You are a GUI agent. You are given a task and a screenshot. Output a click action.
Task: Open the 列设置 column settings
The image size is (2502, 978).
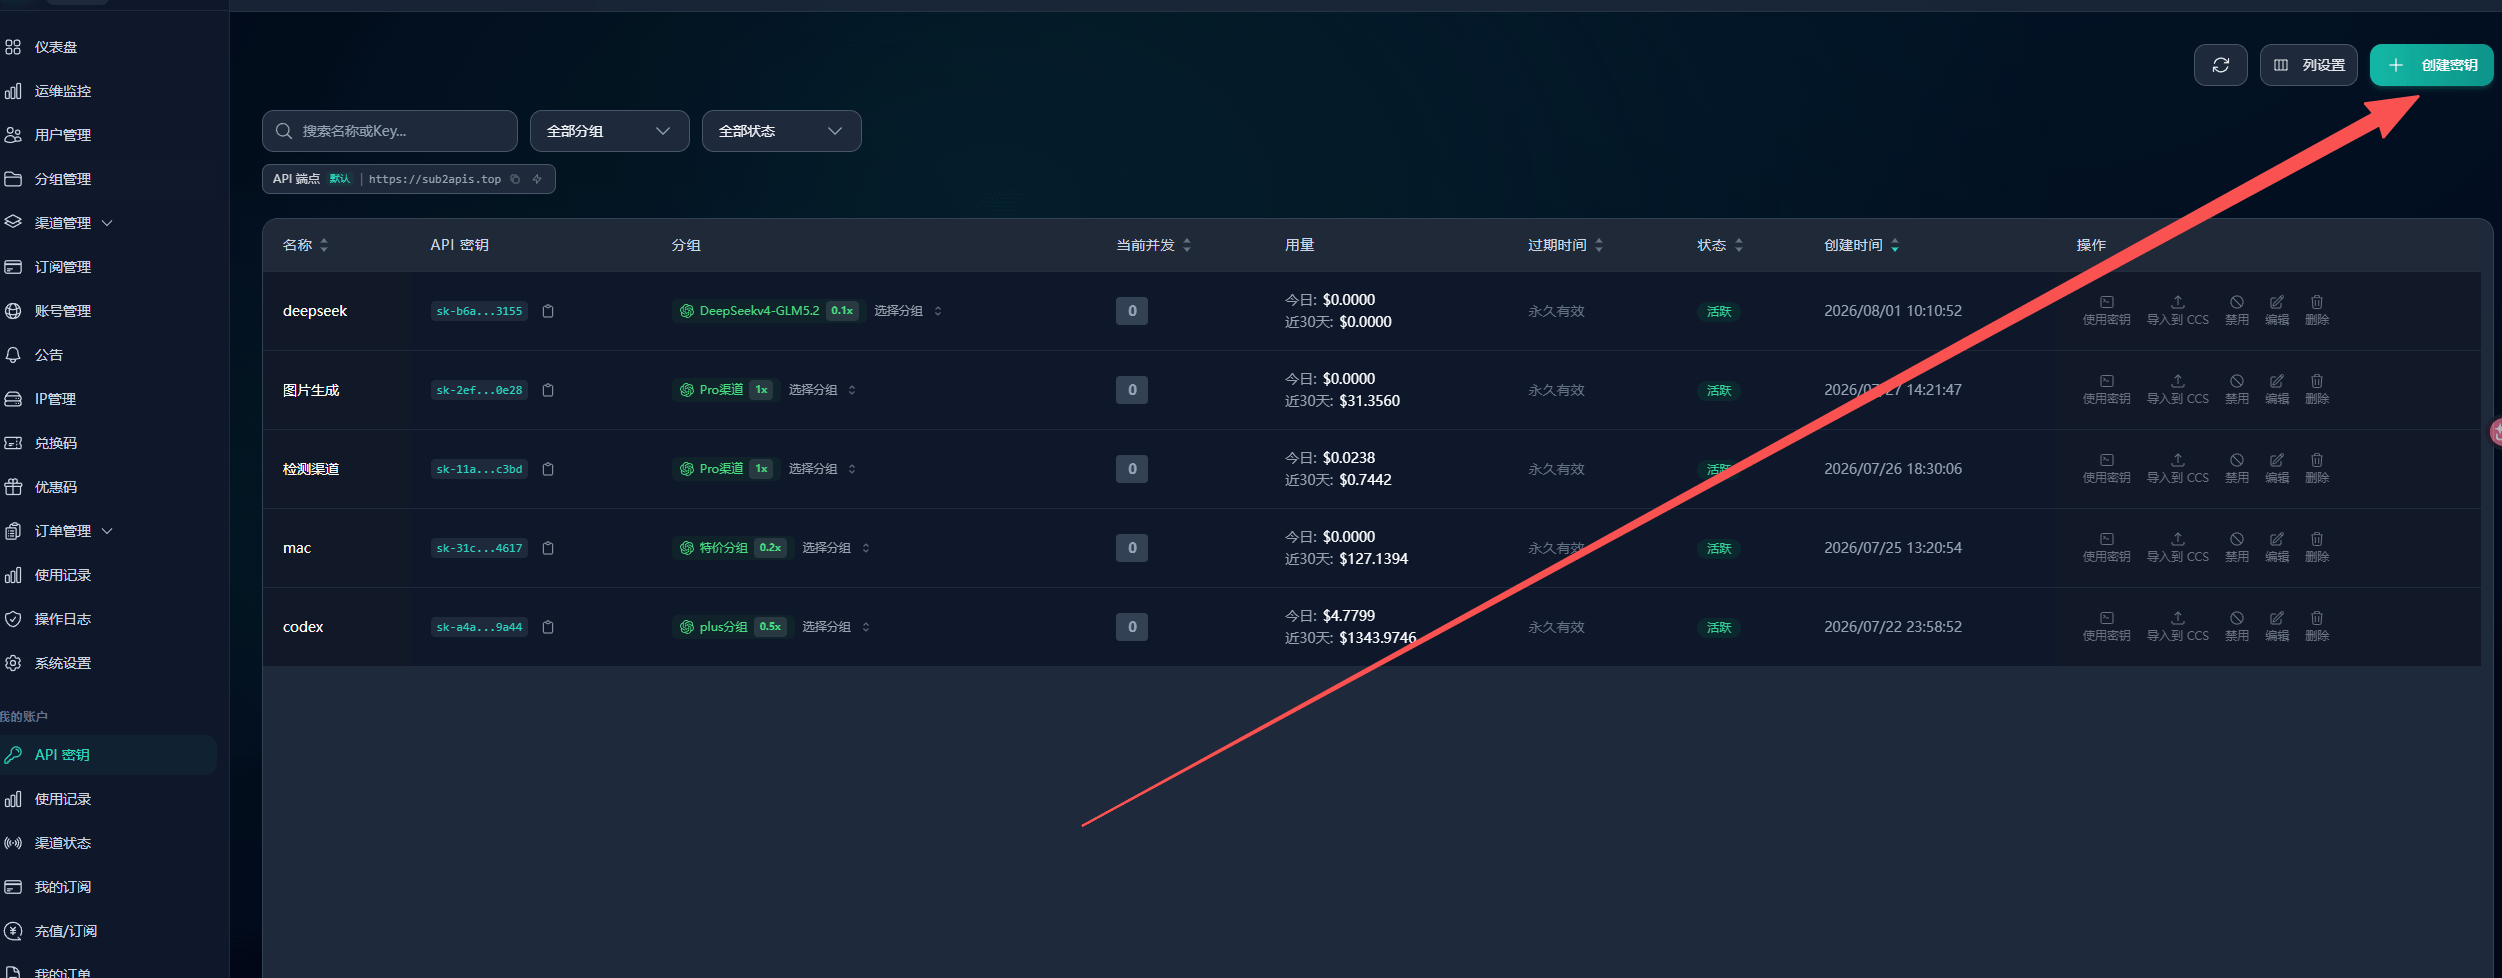pyautogui.click(x=2309, y=65)
